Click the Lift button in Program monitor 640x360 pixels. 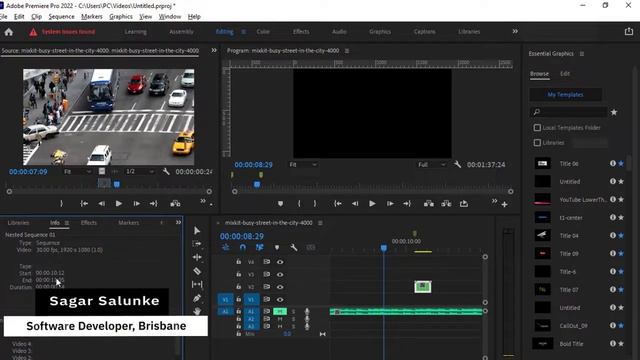click(x=429, y=203)
